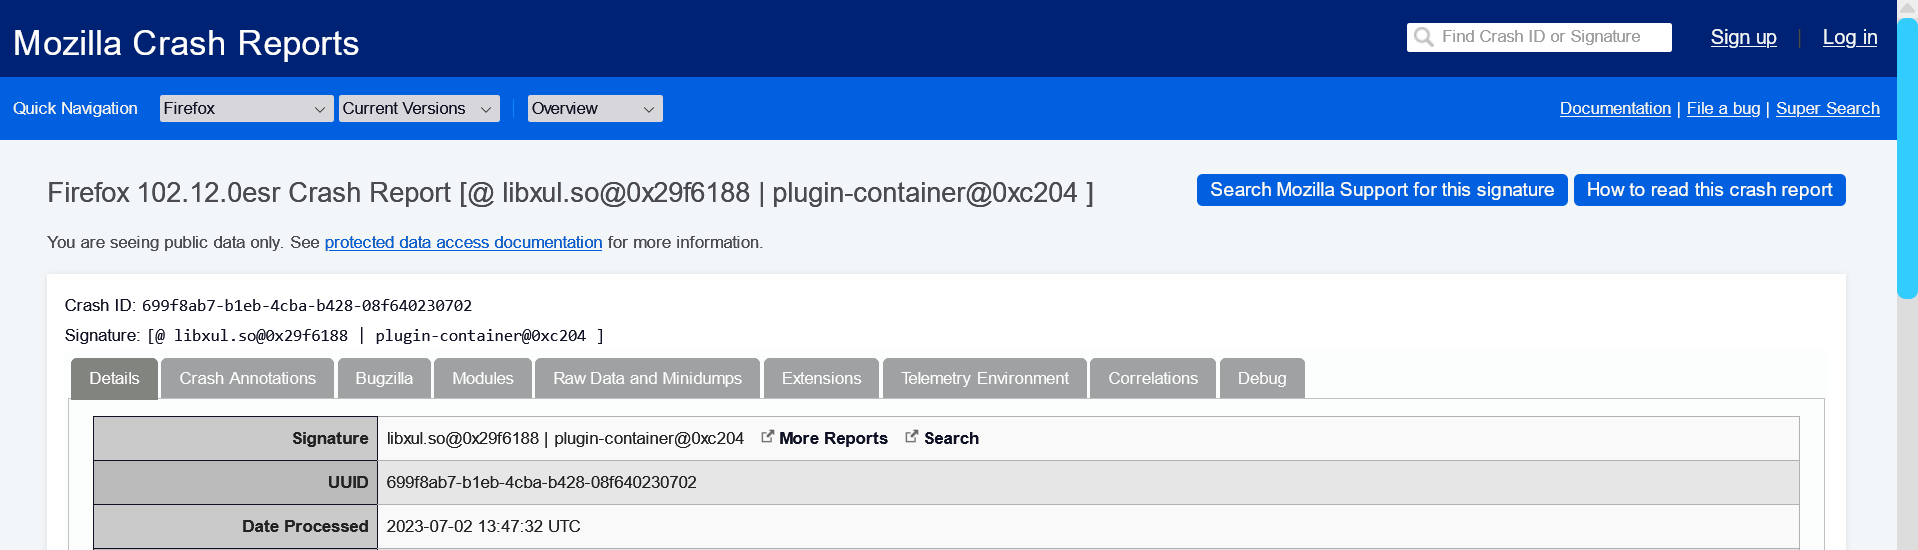This screenshot has height=550, width=1918.
Task: Focus the Find Crash ID or Signature field
Action: click(1550, 37)
